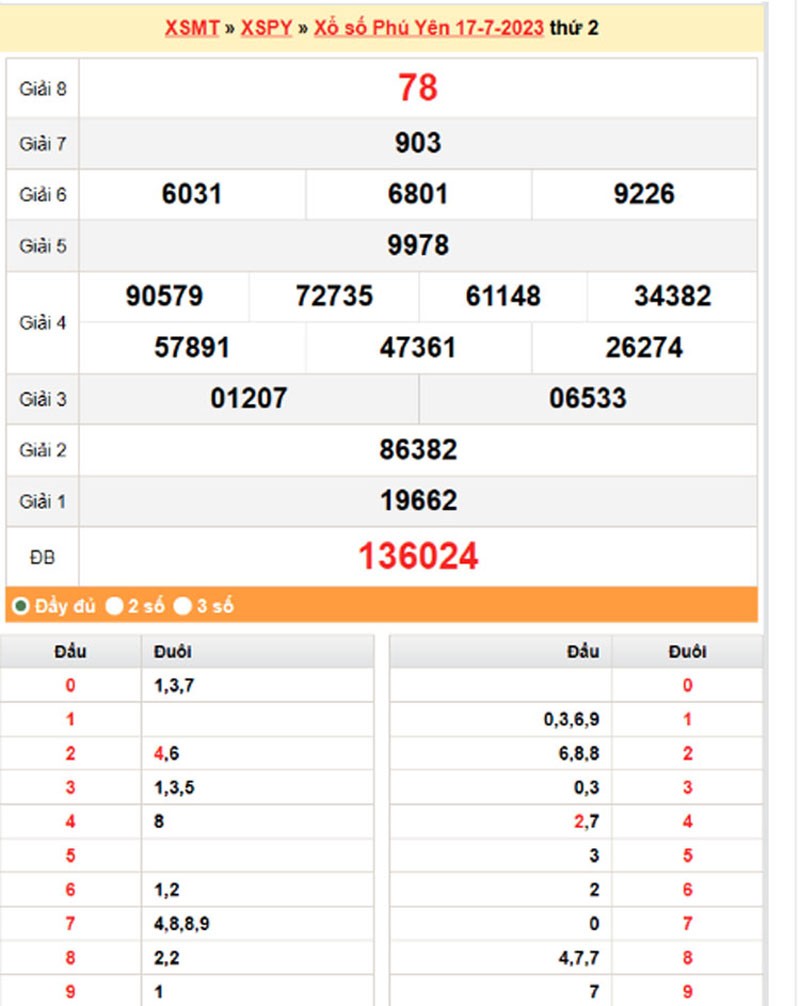The width and height of the screenshot is (800, 1006).
Task: Click the 'Đầu' column header in left table
Action: coord(70,650)
